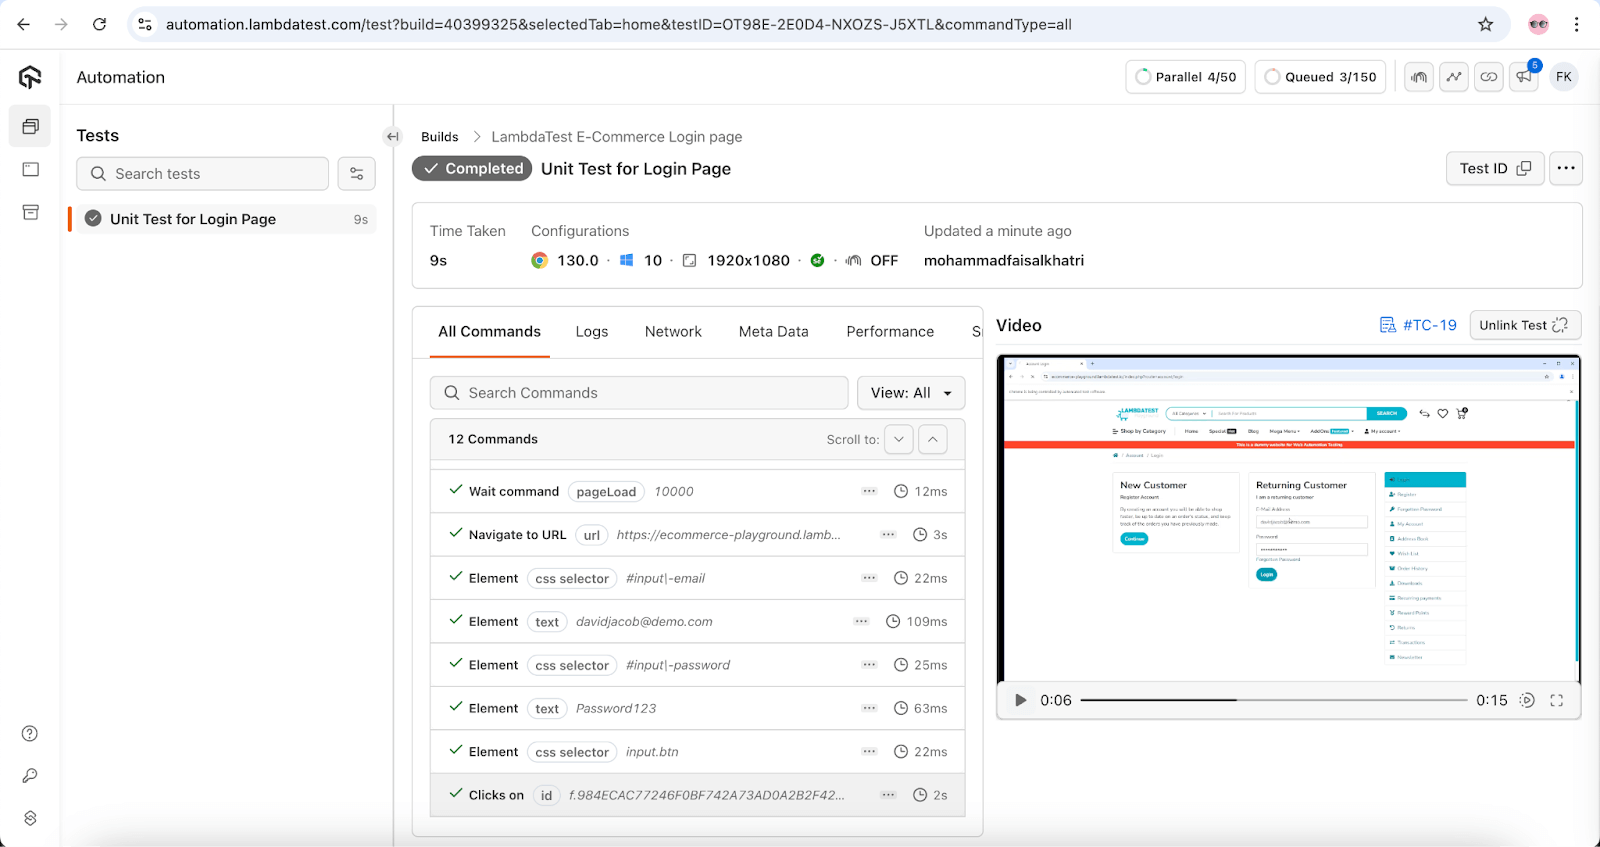The image size is (1600, 847).
Task: Click the tunnel icon in top header
Action: 1419,77
